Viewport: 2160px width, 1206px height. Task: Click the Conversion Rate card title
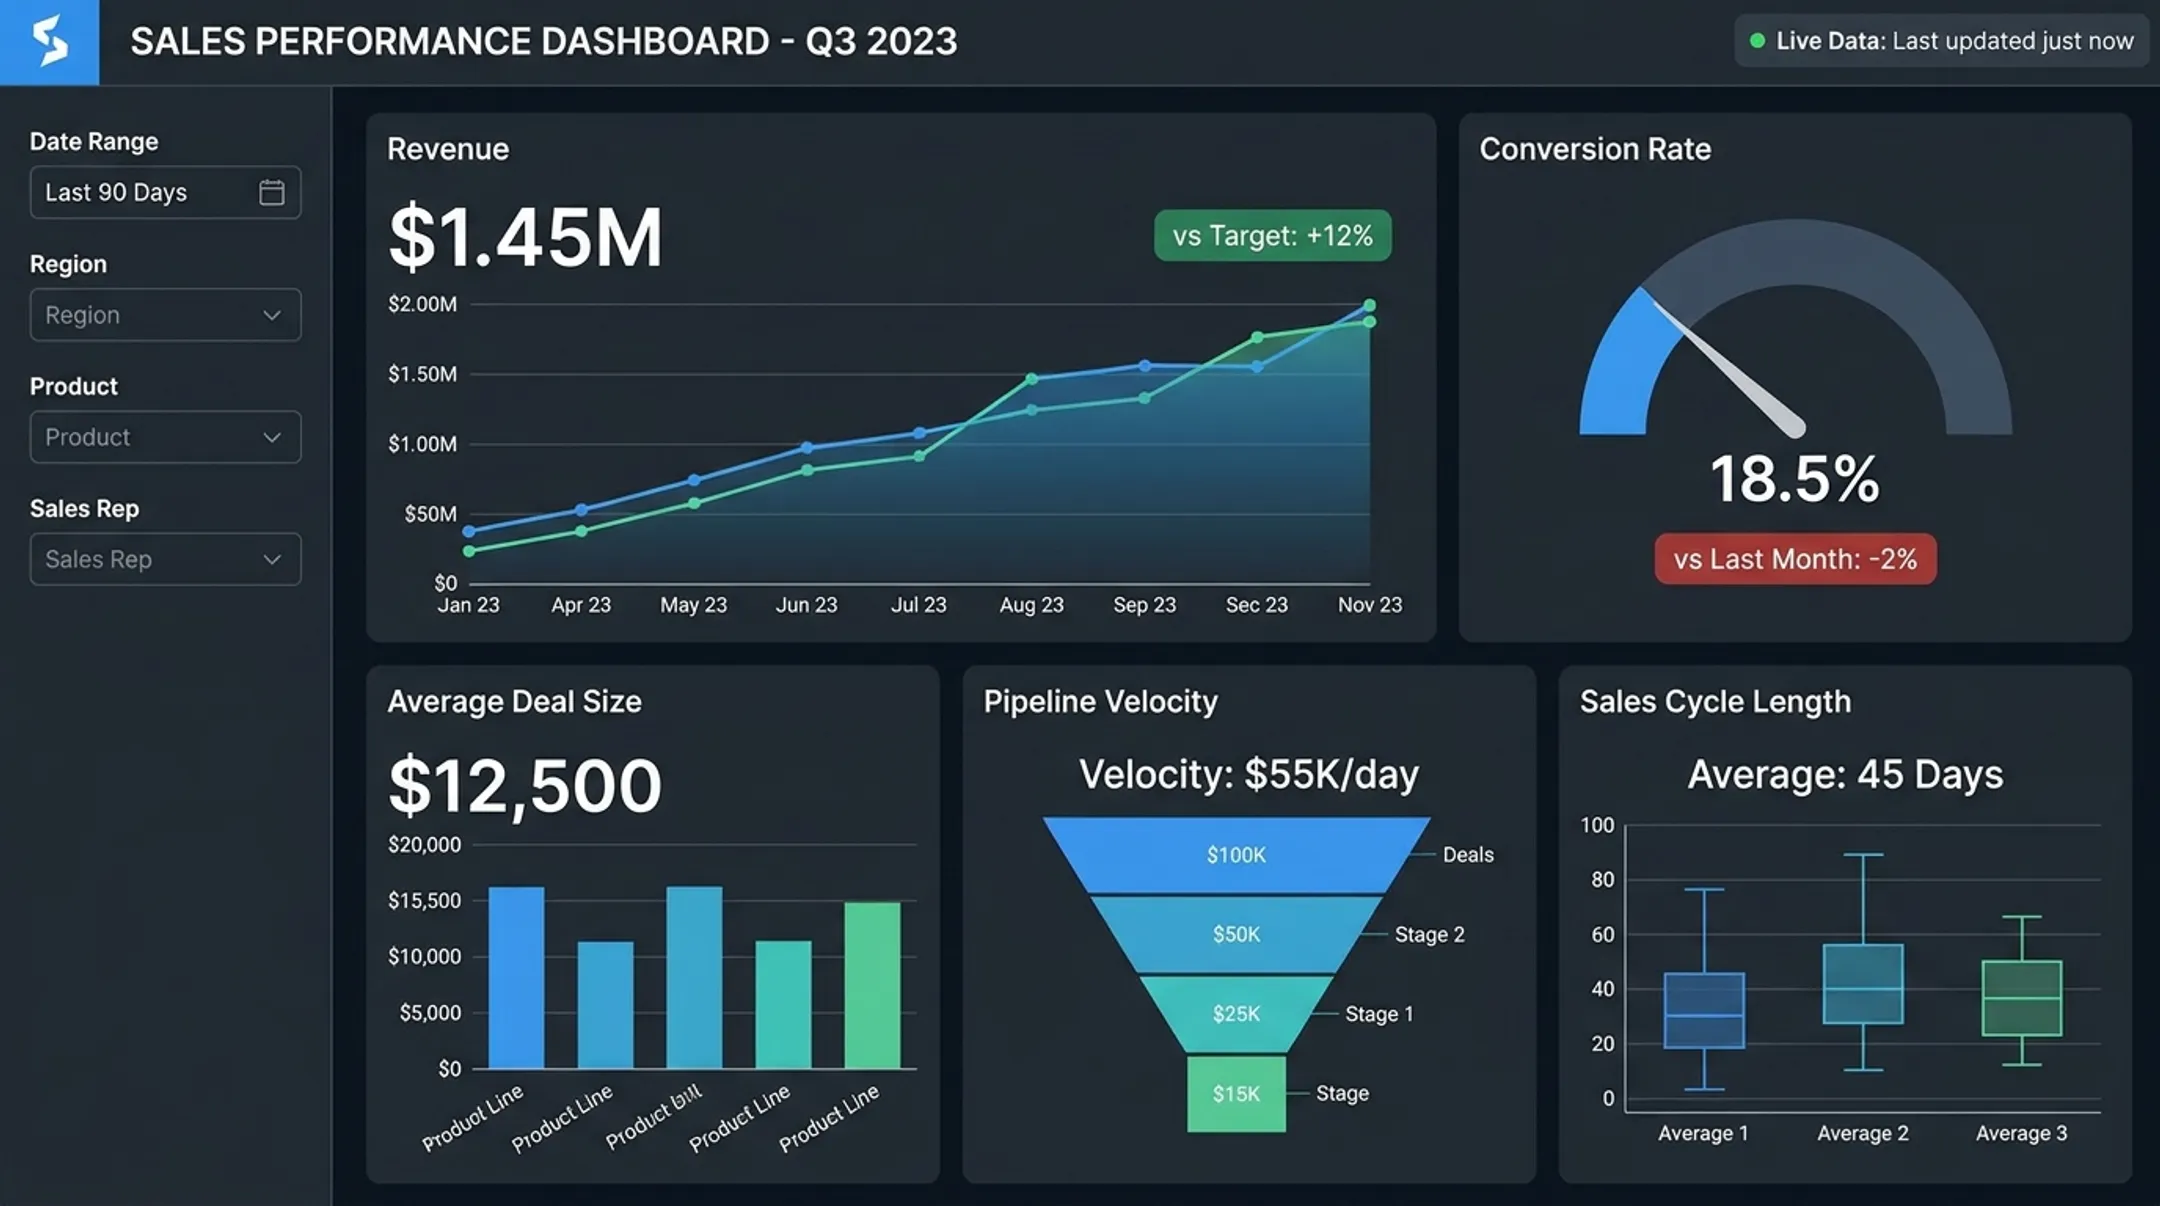1595,149
